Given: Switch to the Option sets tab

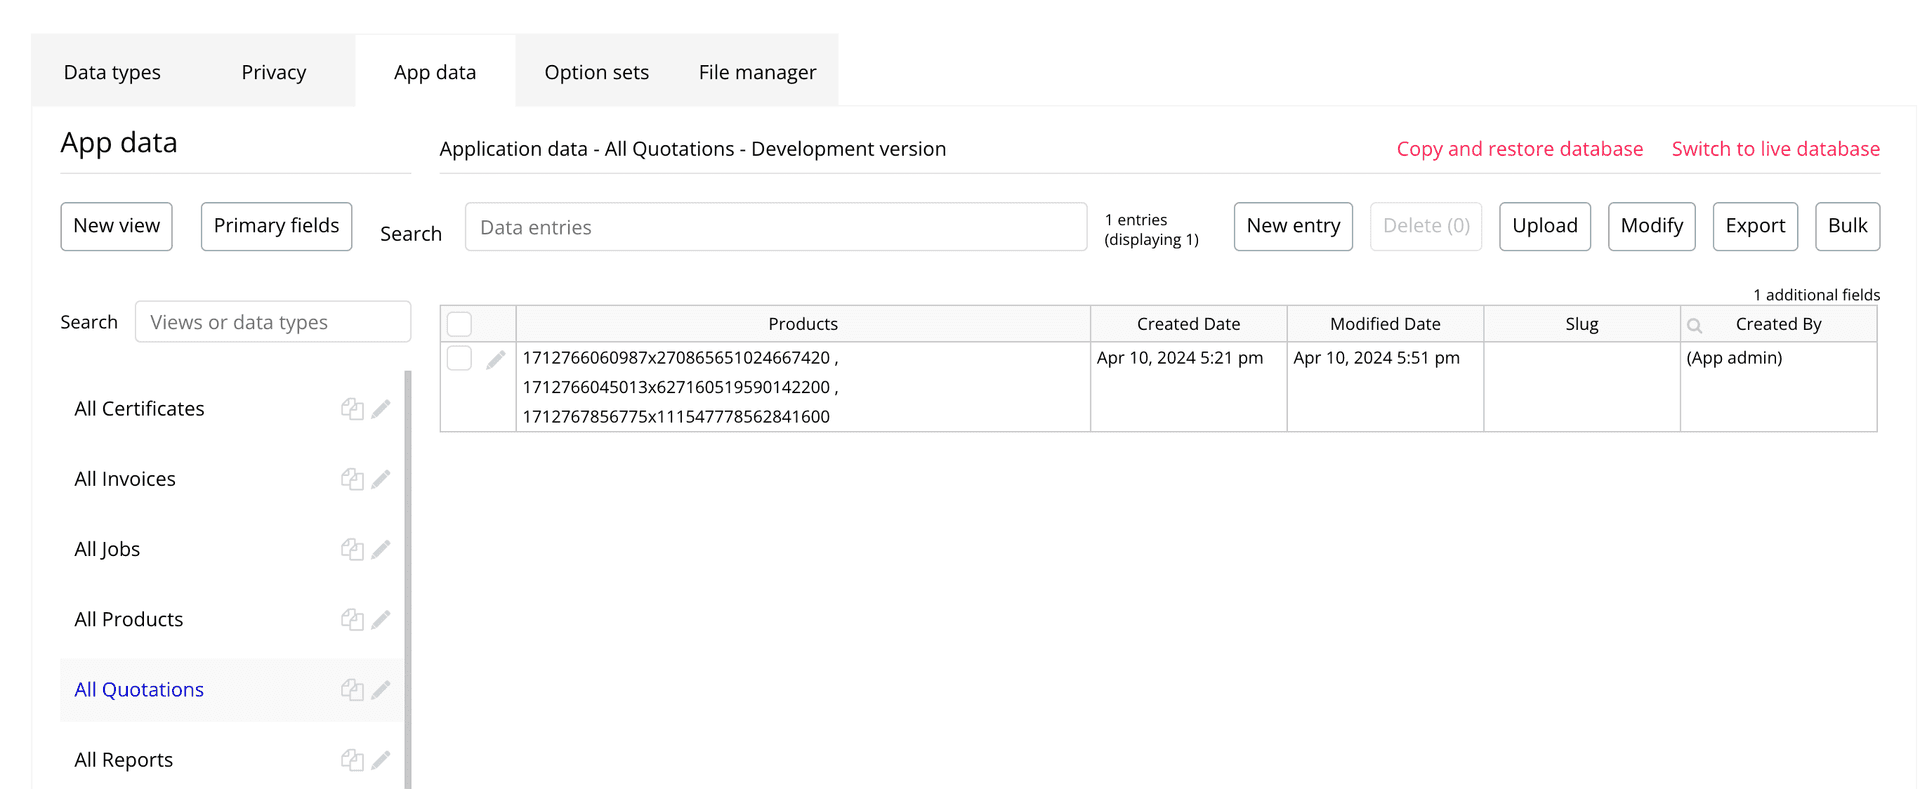Looking at the screenshot, I should pos(596,72).
